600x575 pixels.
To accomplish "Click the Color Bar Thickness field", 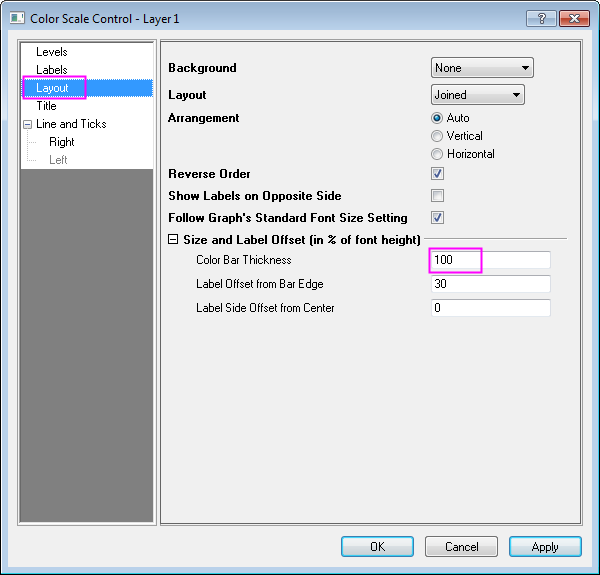I will (x=490, y=260).
